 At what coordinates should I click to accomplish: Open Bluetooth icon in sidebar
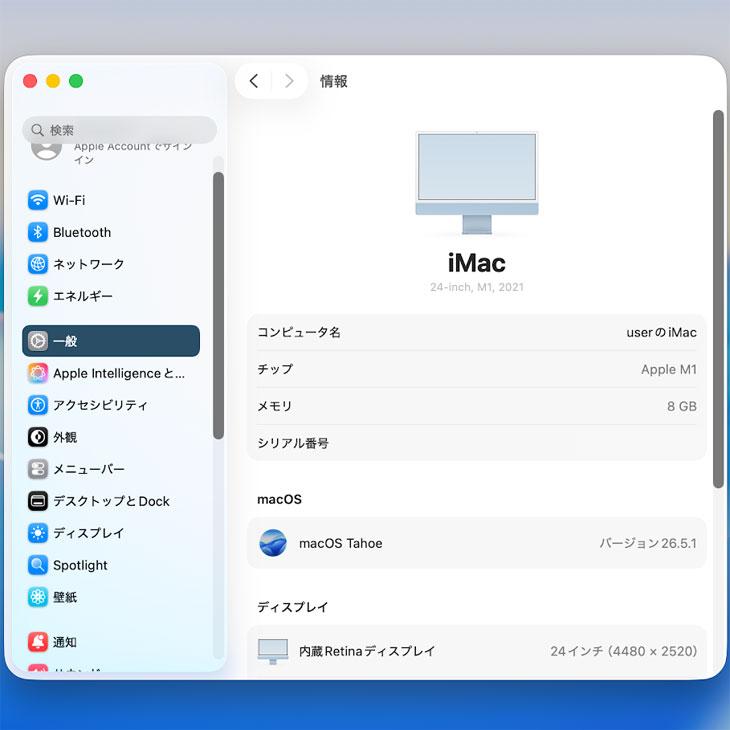tap(38, 232)
